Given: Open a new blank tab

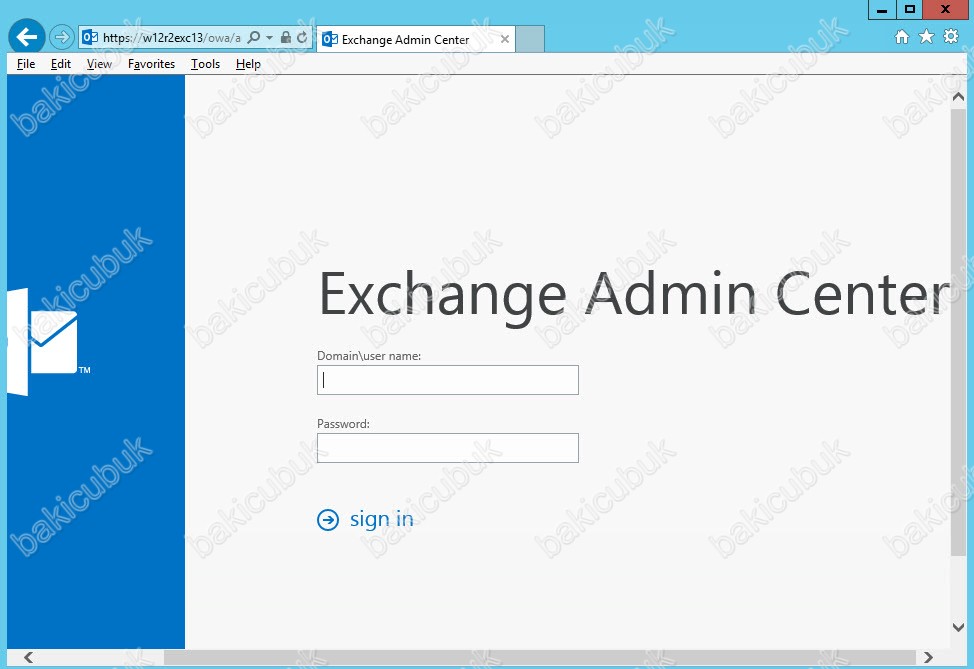Looking at the screenshot, I should [x=530, y=39].
